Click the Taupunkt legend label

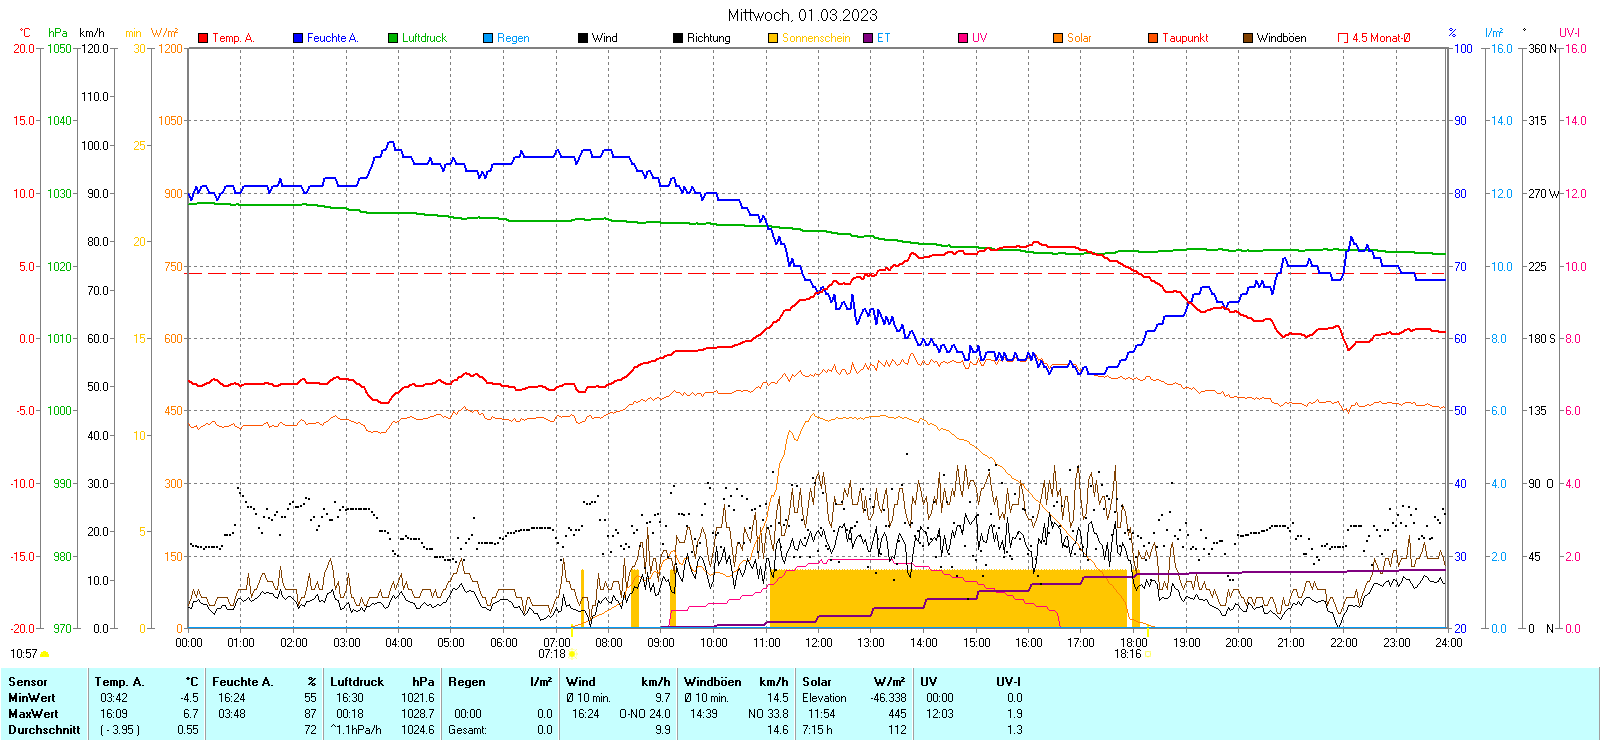[x=1185, y=38]
